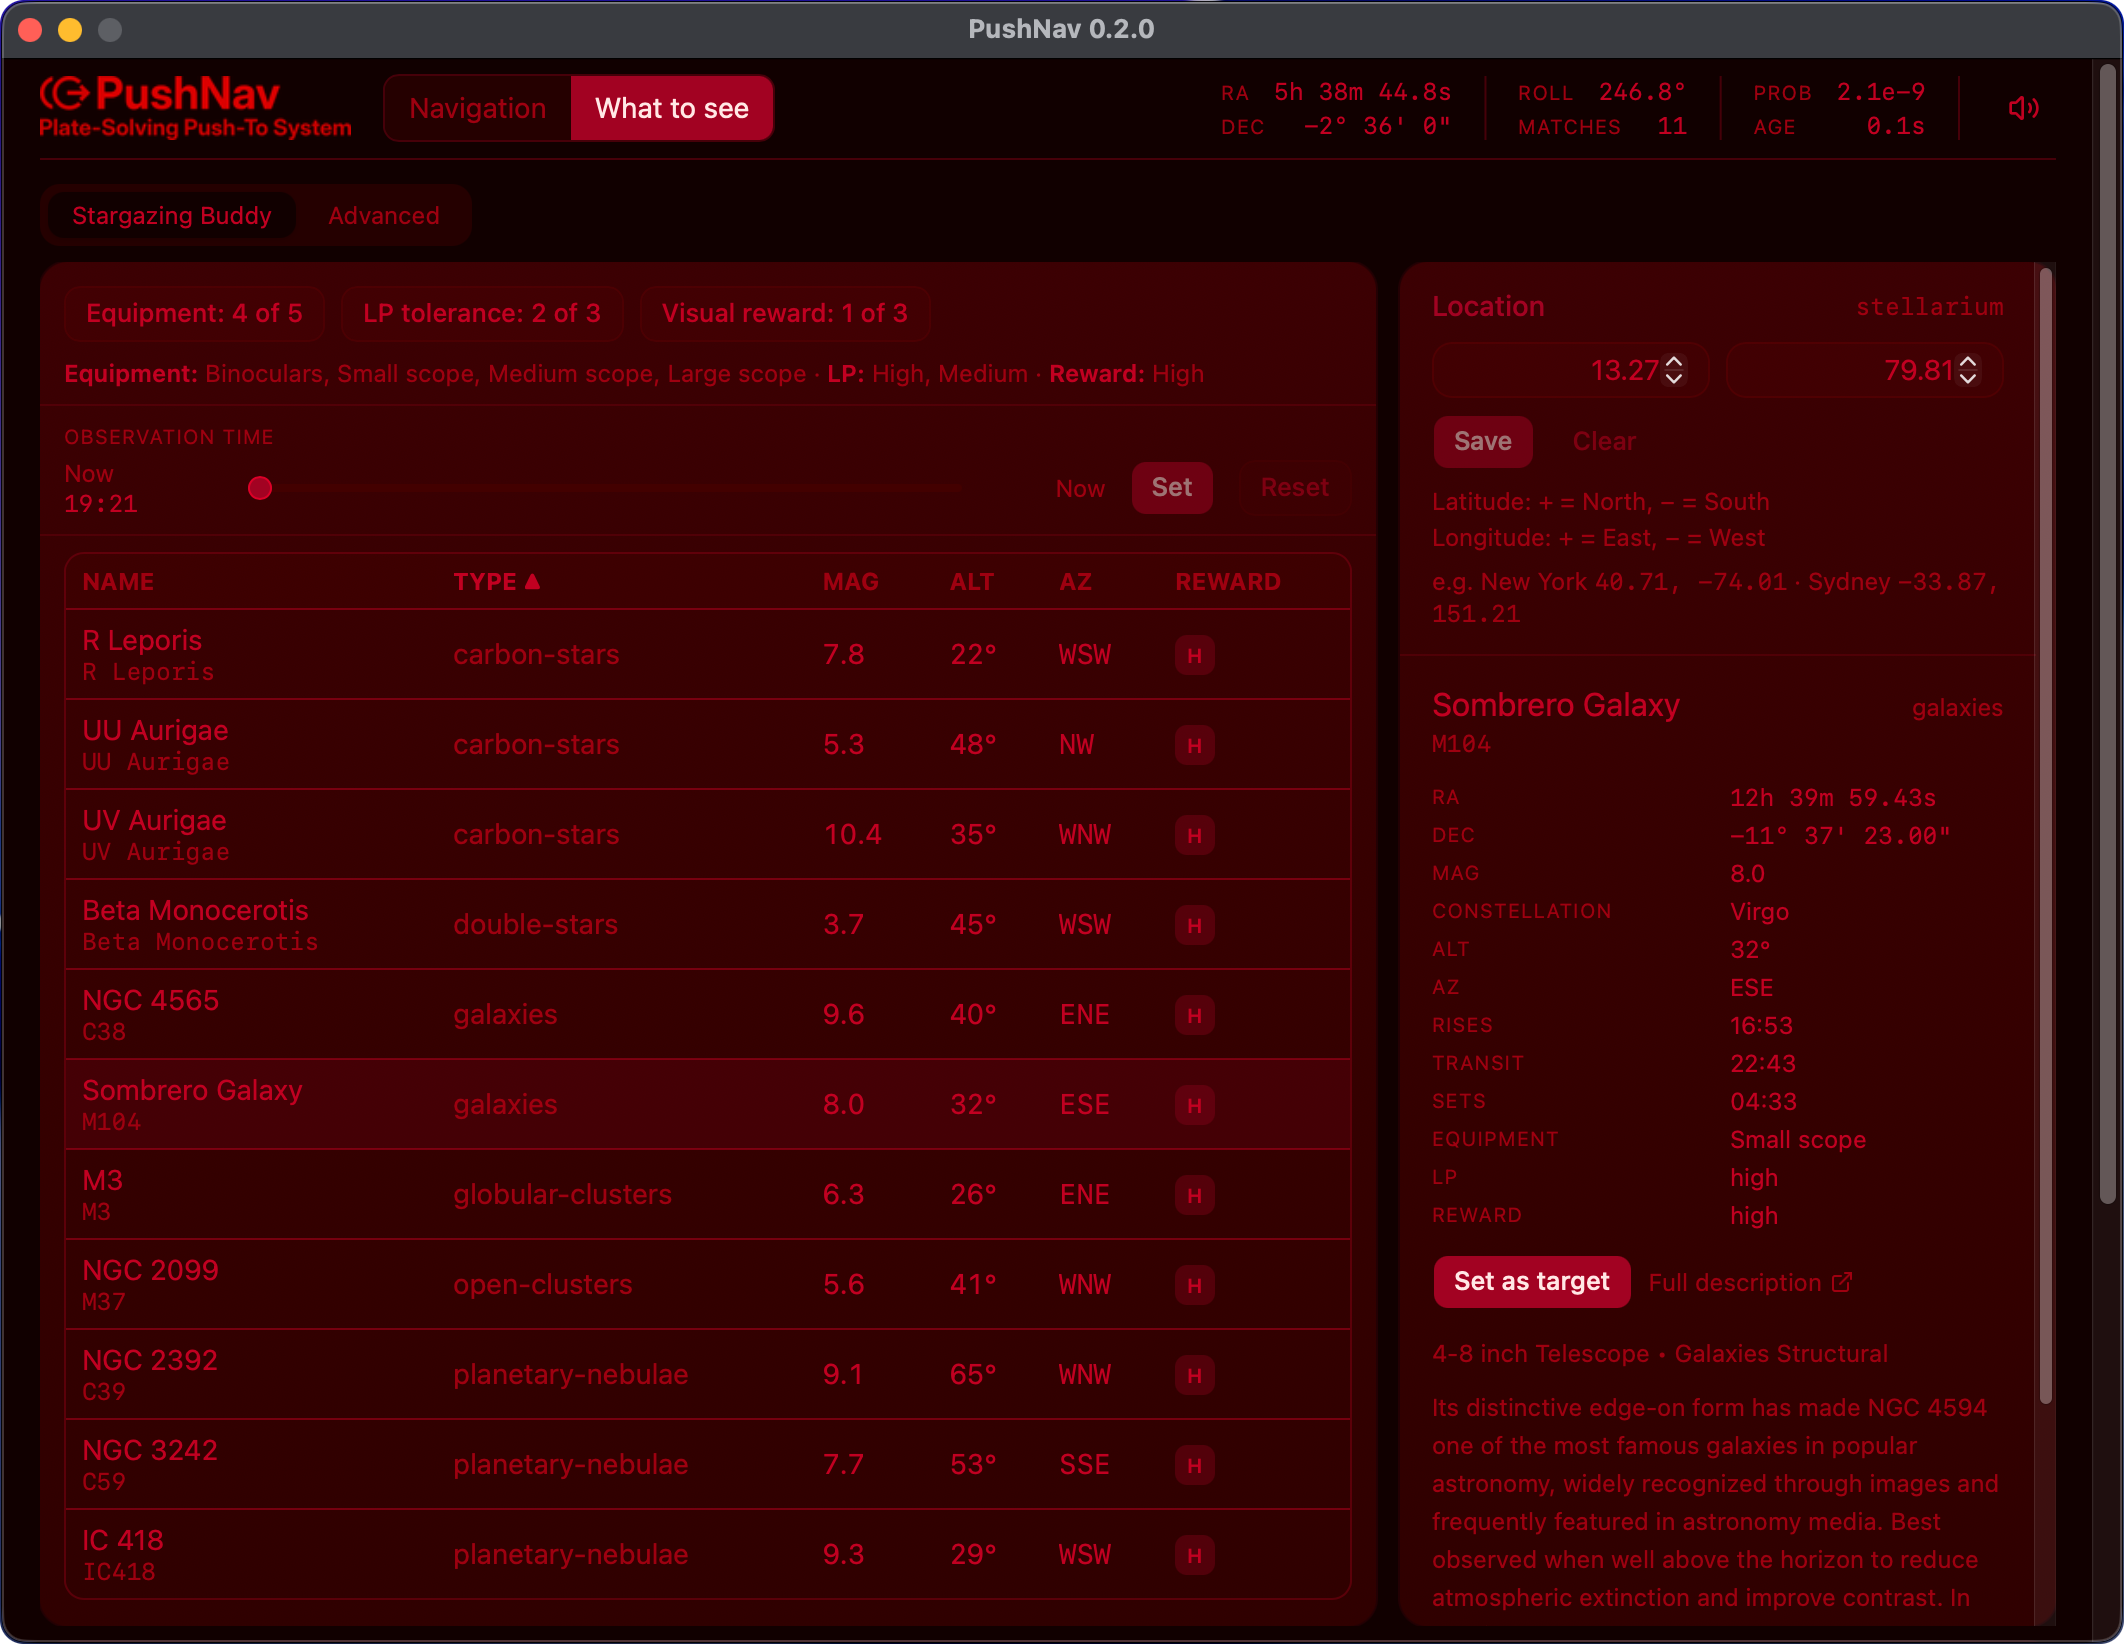Viewport: 2124px width, 1644px height.
Task: Click the H reward badge for M3
Action: [1194, 1196]
